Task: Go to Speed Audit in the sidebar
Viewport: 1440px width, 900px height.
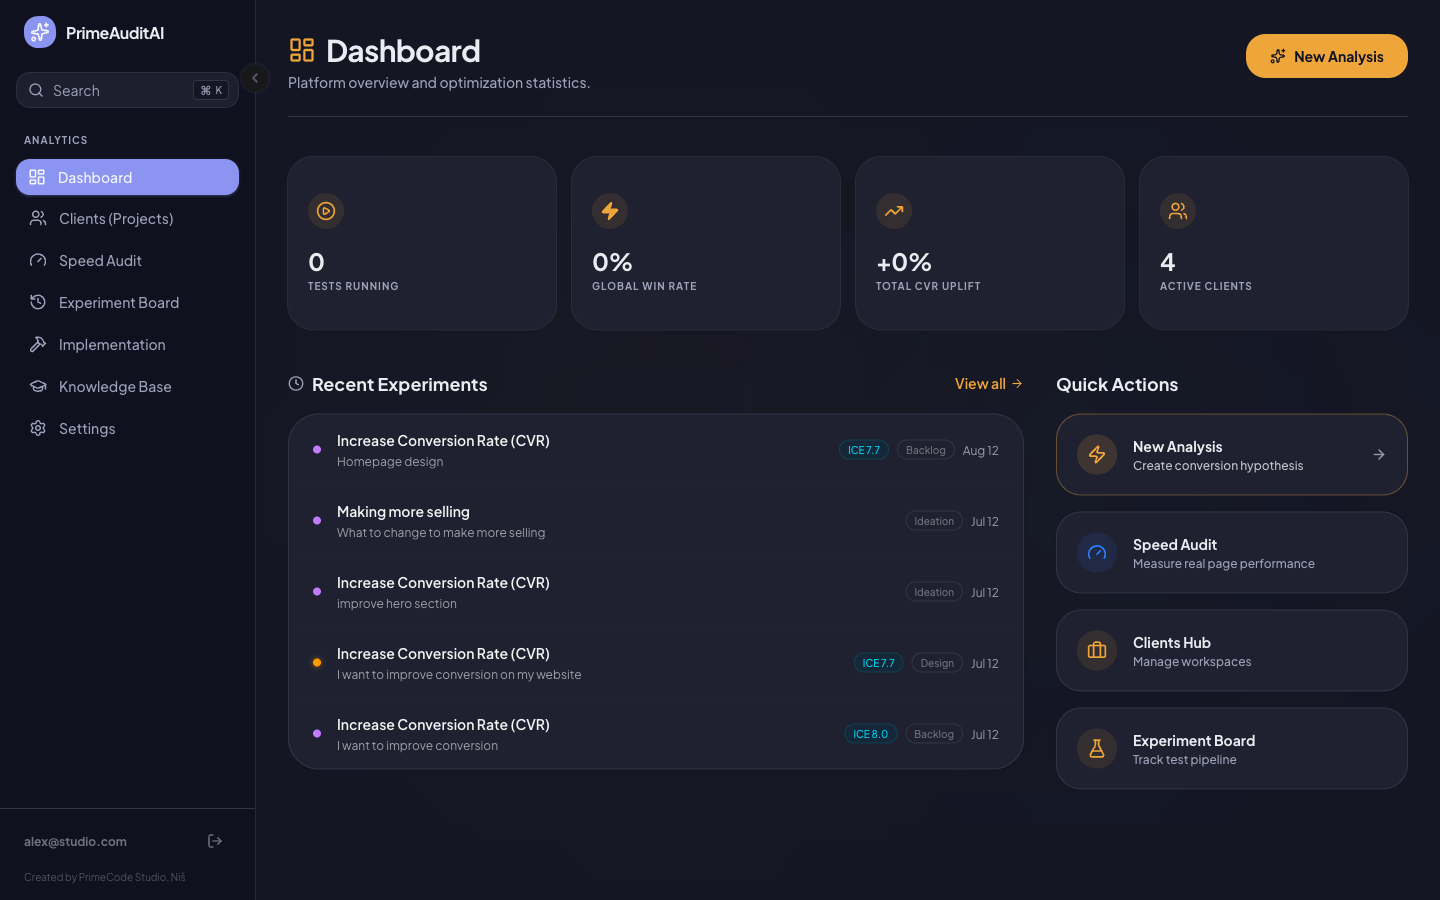Action: pos(127,260)
